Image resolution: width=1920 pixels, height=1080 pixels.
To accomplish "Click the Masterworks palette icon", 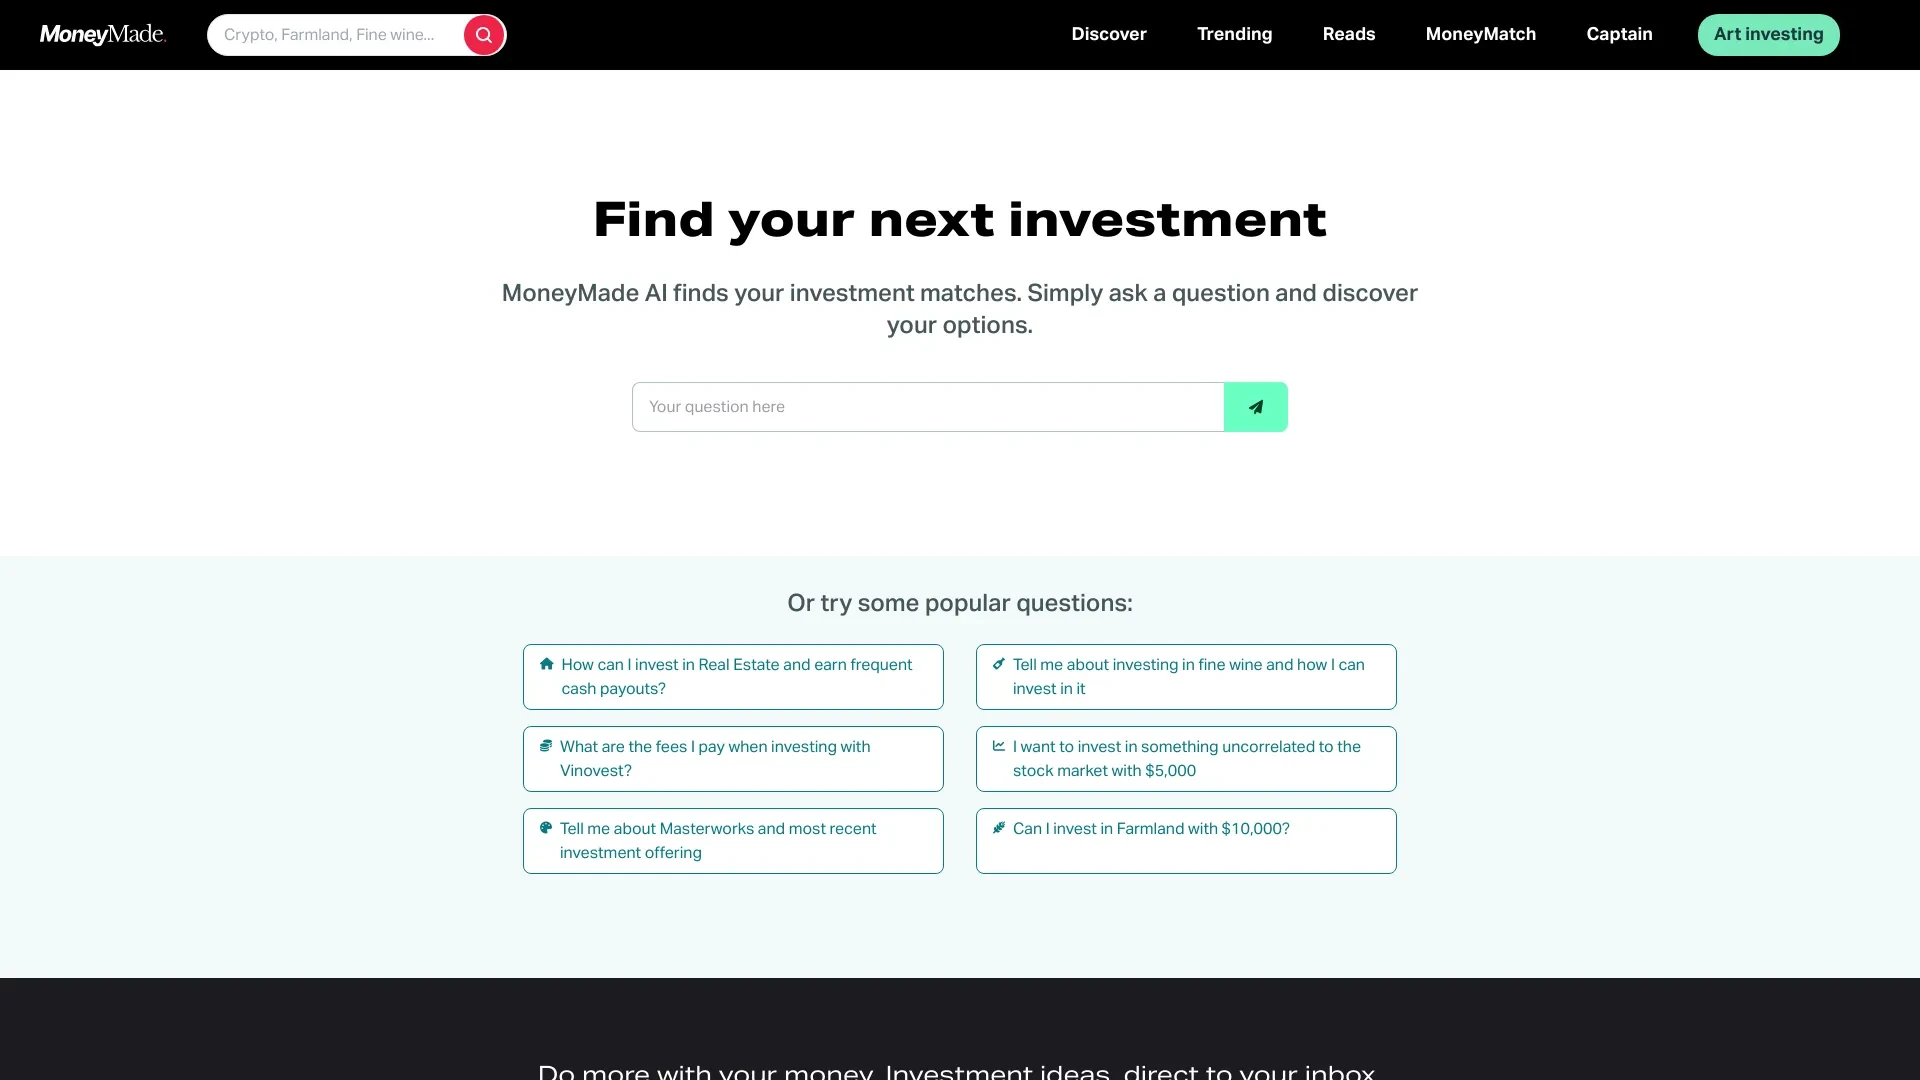I will click(x=546, y=828).
